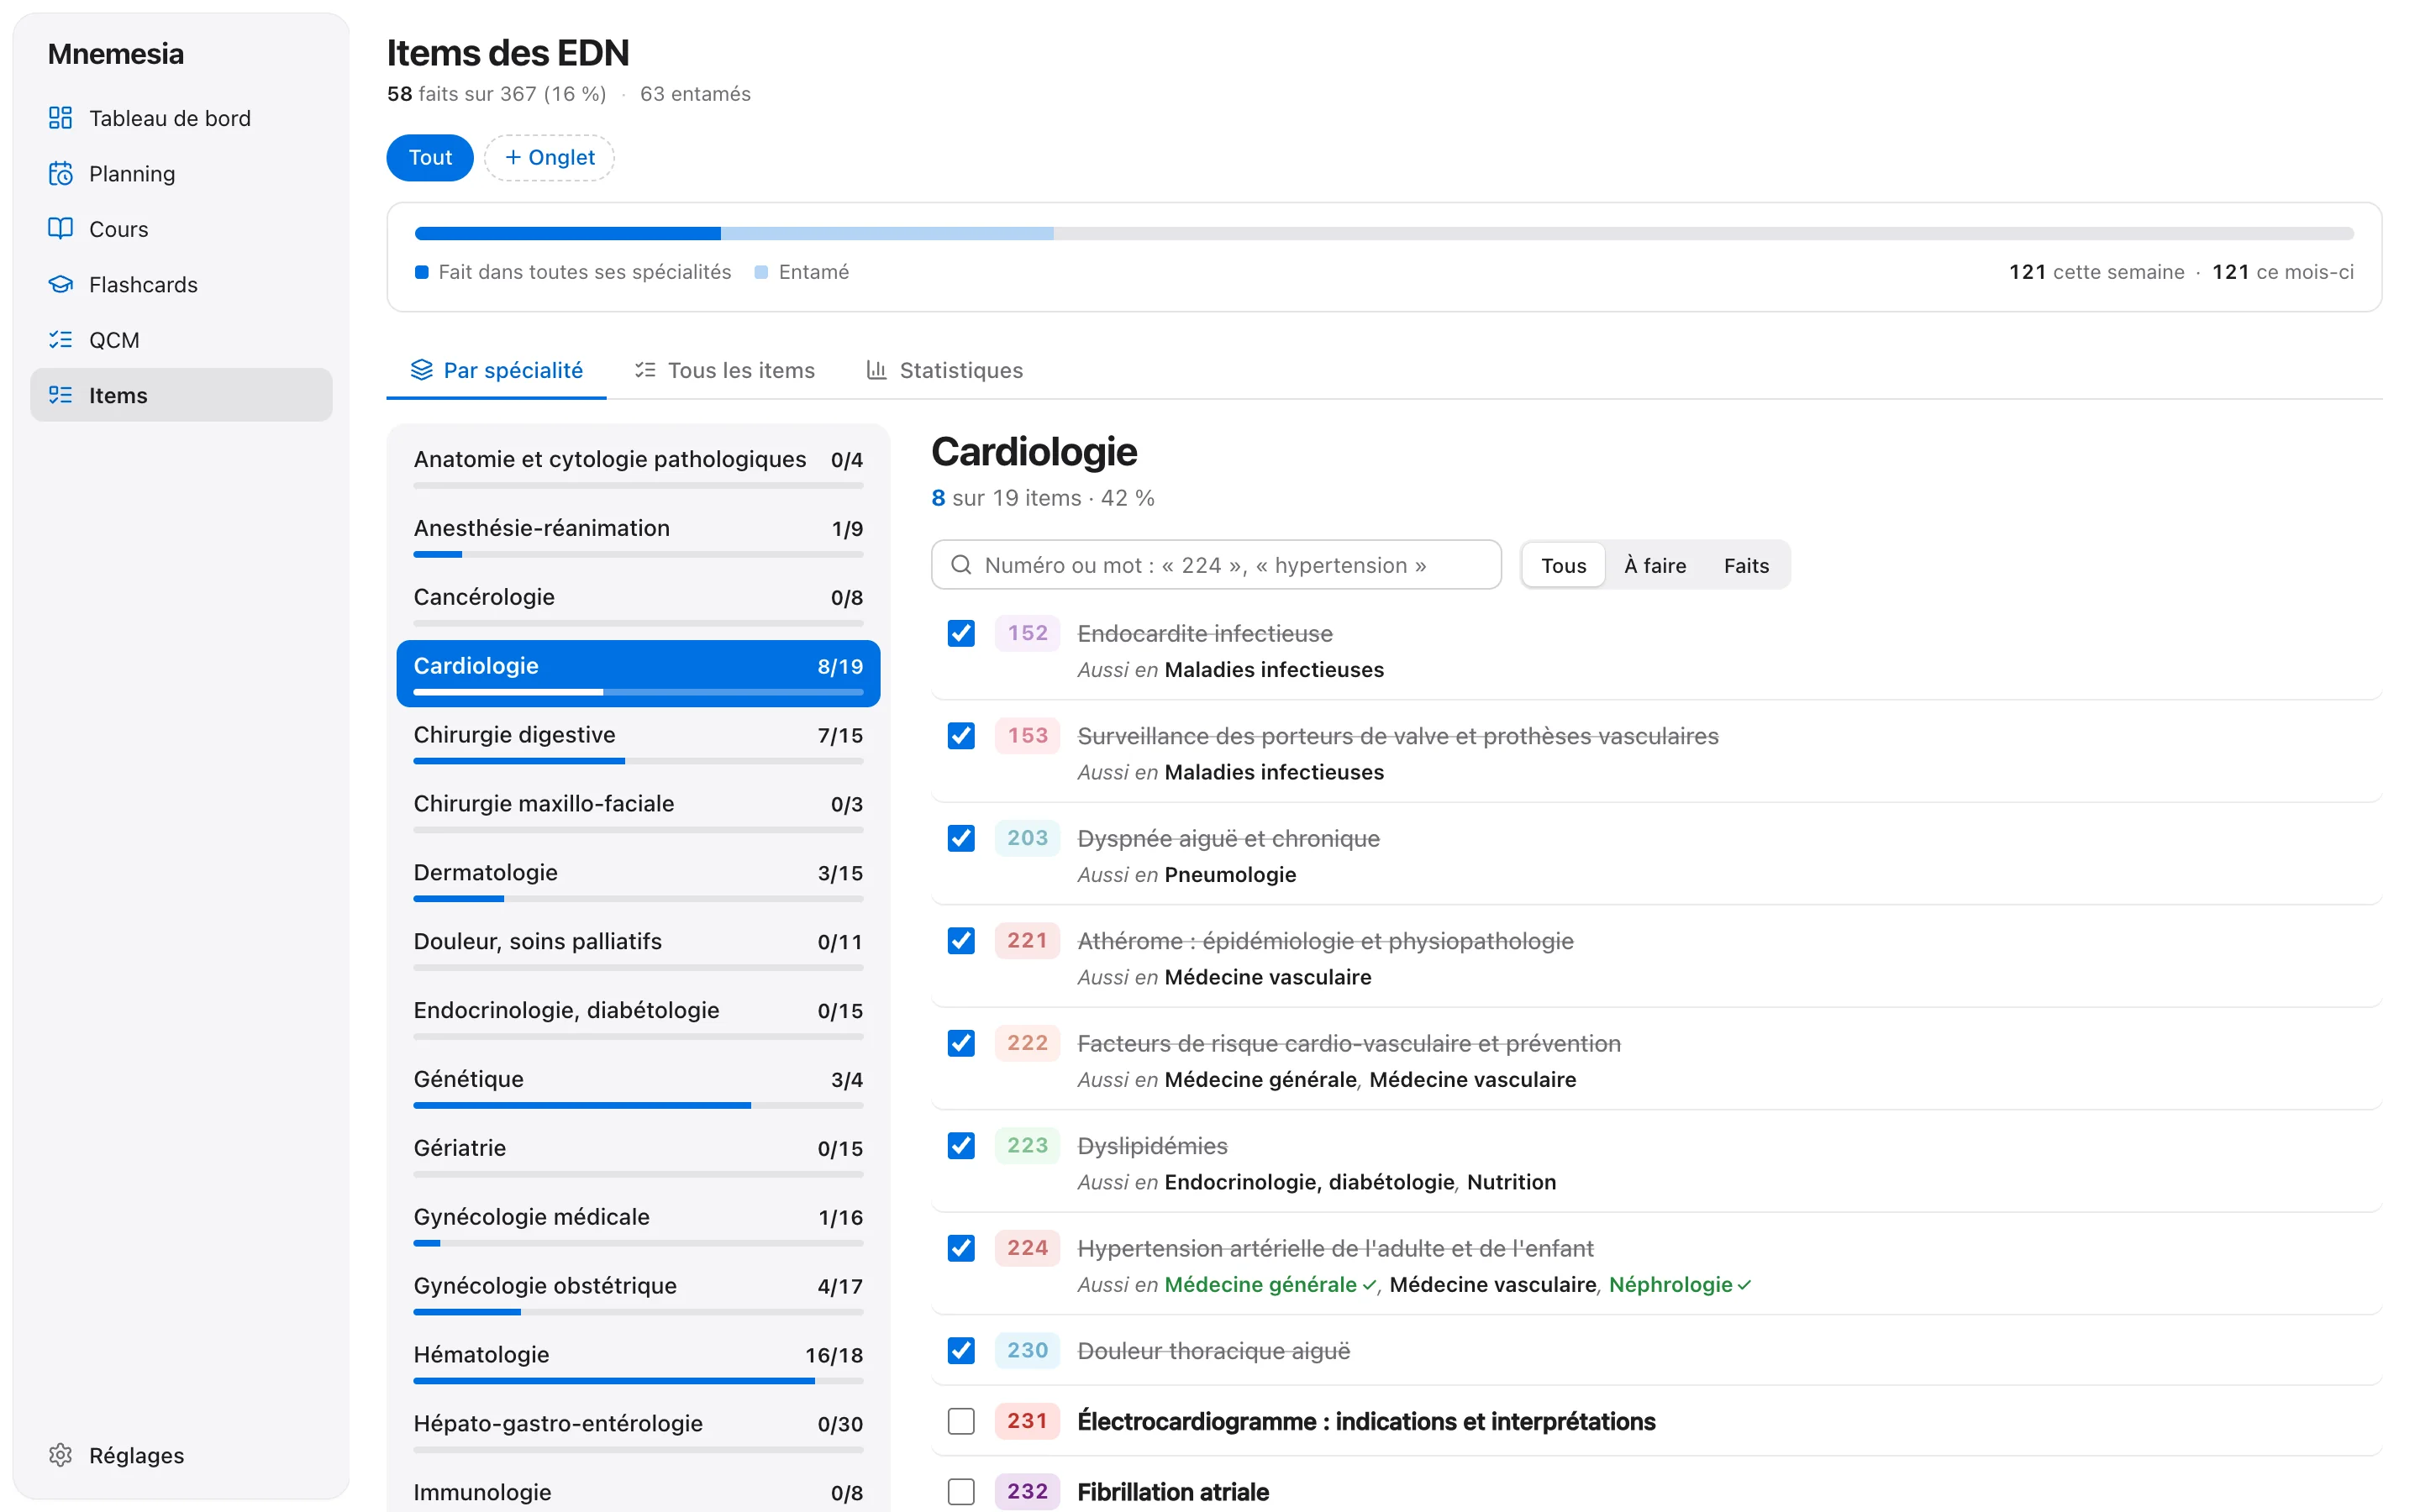Select Dermatologie specialty row
The height and width of the screenshot is (1512, 2420).
(638, 880)
